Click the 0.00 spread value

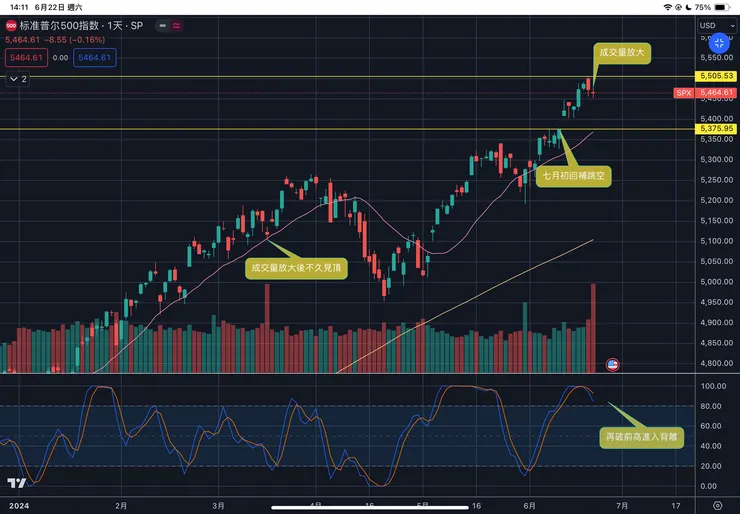[60, 58]
